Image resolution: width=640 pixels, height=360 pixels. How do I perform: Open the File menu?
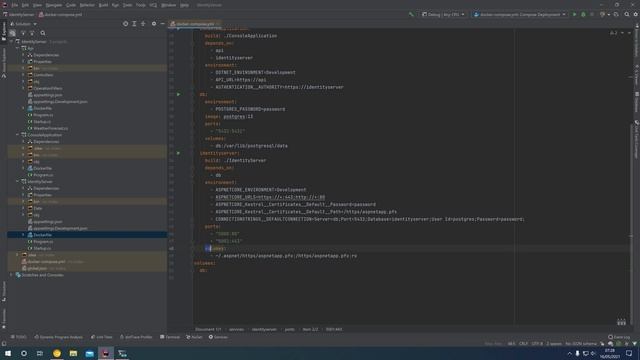click(15, 5)
